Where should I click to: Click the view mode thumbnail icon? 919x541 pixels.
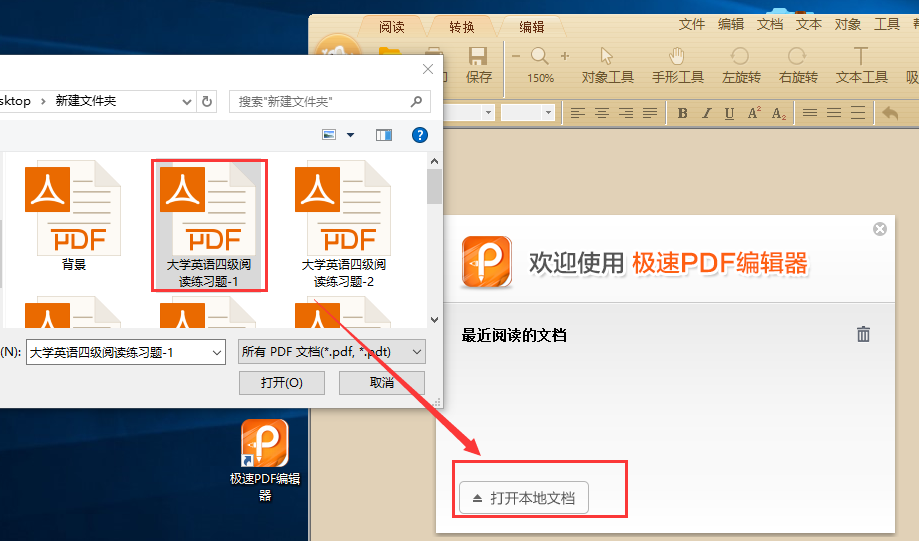[329, 135]
